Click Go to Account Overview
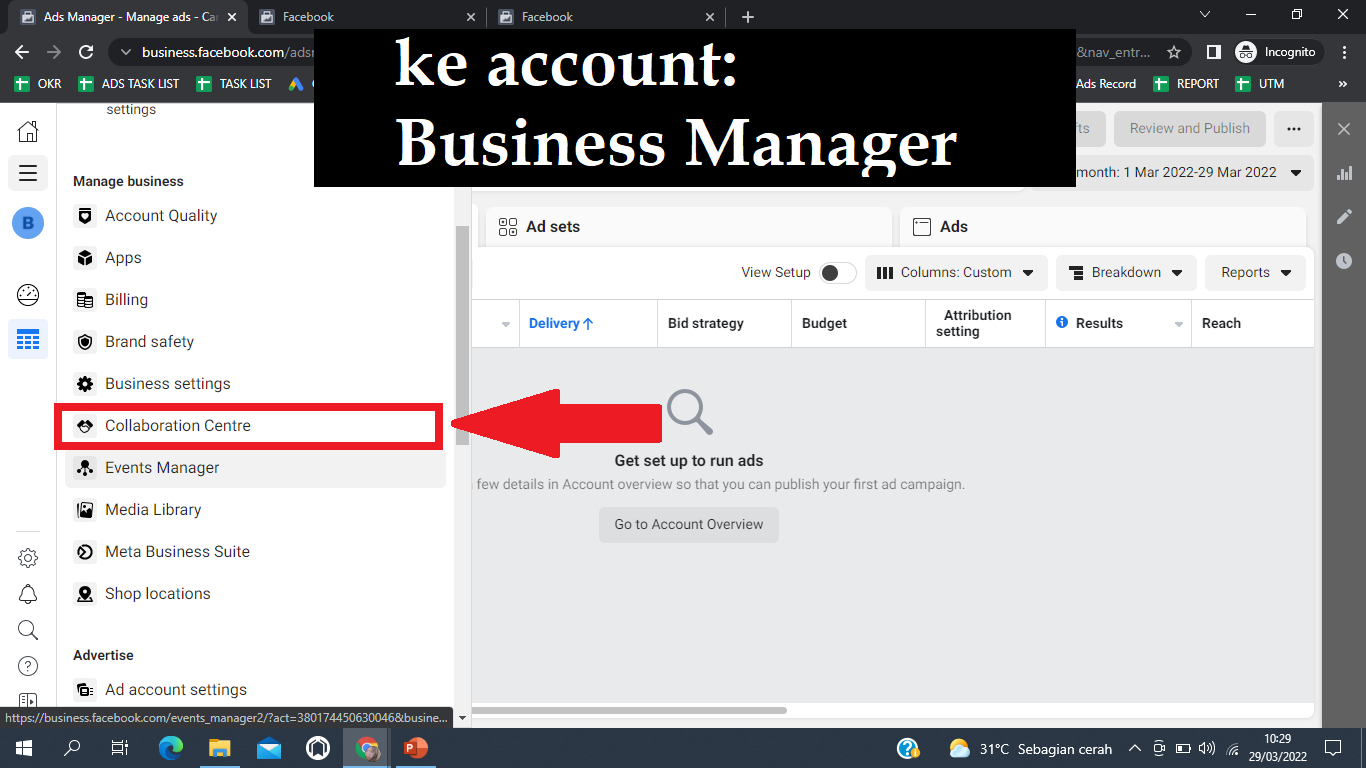Image resolution: width=1366 pixels, height=768 pixels. [x=688, y=524]
